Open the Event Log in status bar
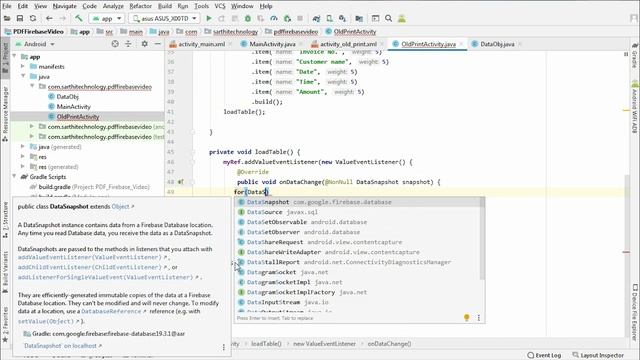The width and height of the screenshot is (640, 360). [544, 356]
